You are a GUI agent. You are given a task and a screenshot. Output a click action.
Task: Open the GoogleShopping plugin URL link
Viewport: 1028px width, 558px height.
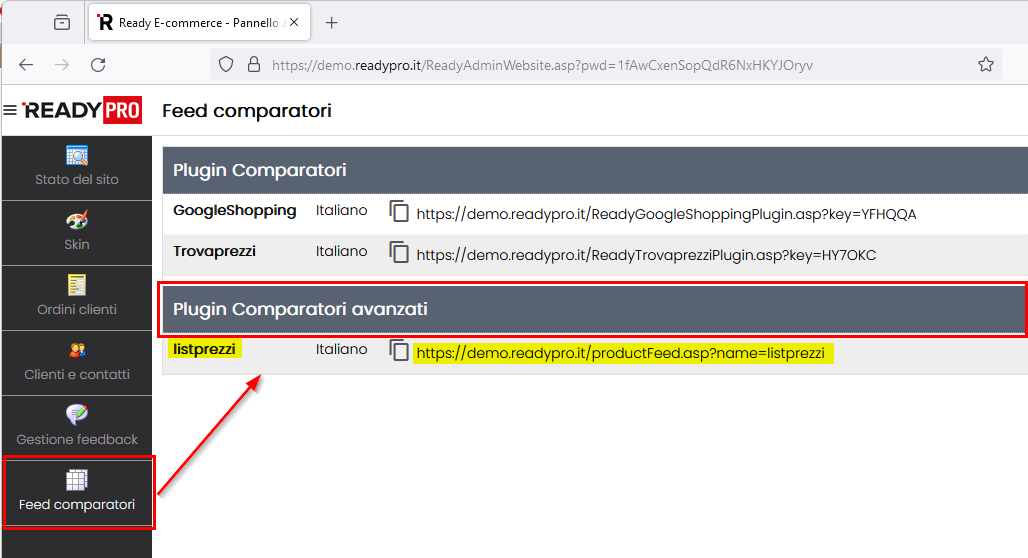pyautogui.click(x=666, y=214)
